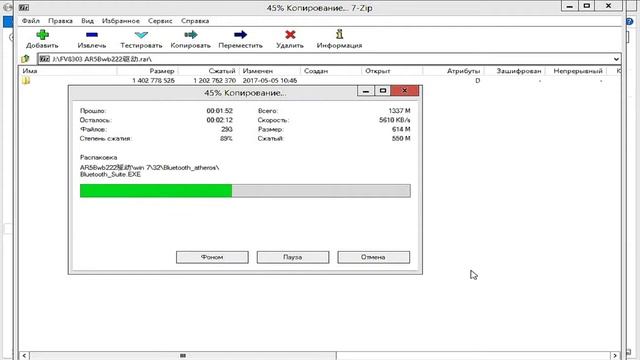This screenshot has width=640, height=360.
Task: Click the scroll-right arrow at the bottom
Action: pyautogui.click(x=615, y=356)
